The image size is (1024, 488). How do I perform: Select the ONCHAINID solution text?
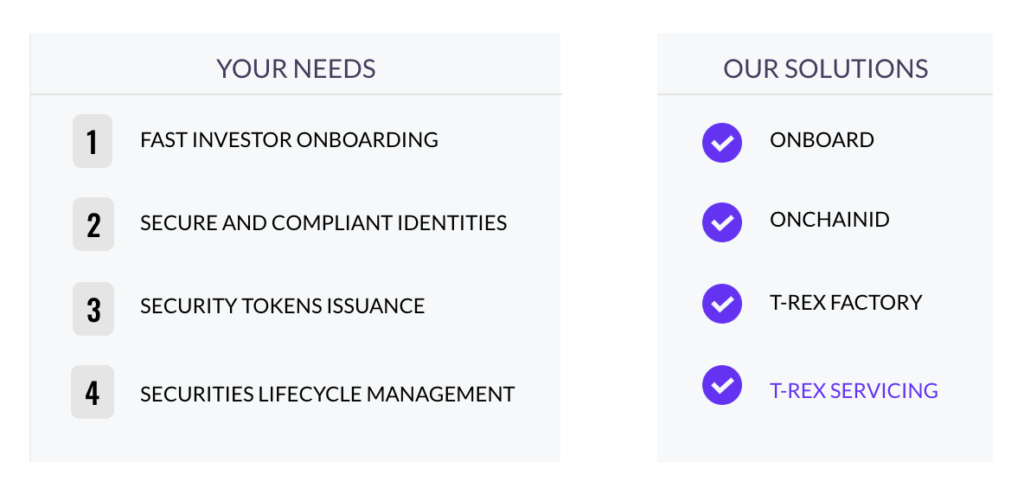point(829,220)
